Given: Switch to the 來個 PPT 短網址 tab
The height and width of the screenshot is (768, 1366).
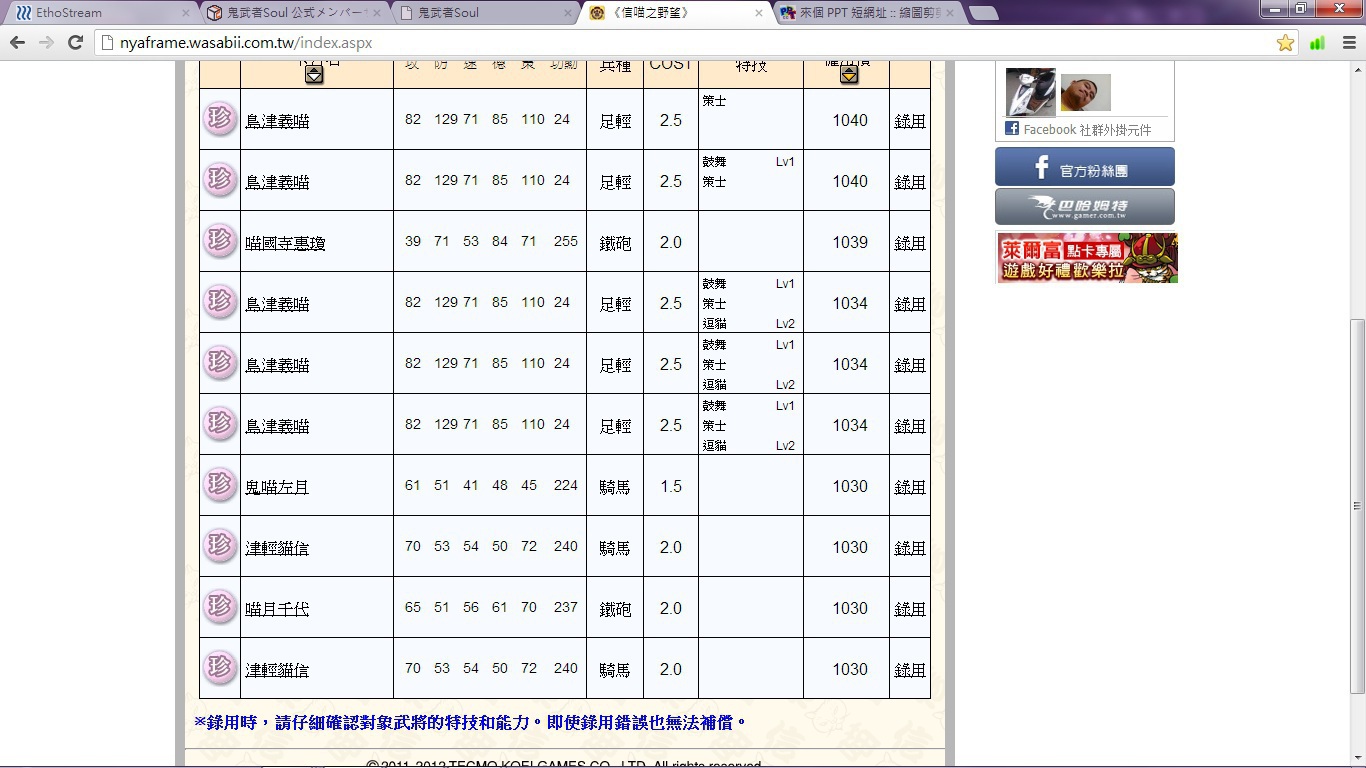Looking at the screenshot, I should tap(866, 13).
